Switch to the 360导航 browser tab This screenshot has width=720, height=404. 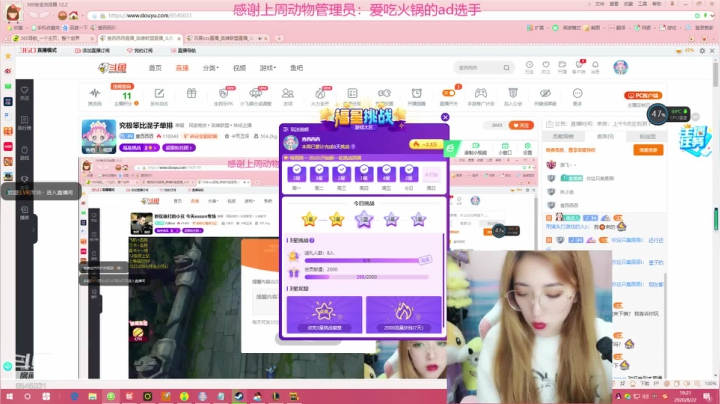tap(53, 38)
